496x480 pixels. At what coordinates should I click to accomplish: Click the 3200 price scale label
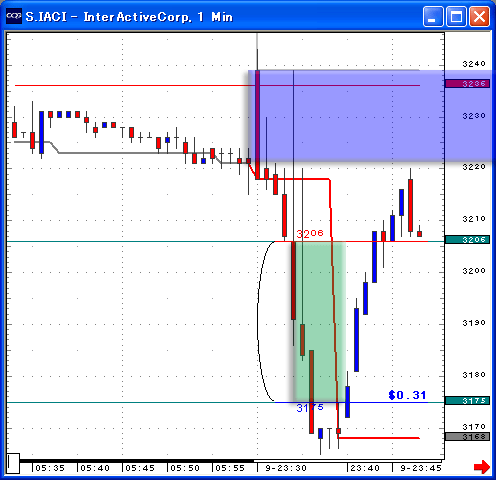(x=474, y=271)
